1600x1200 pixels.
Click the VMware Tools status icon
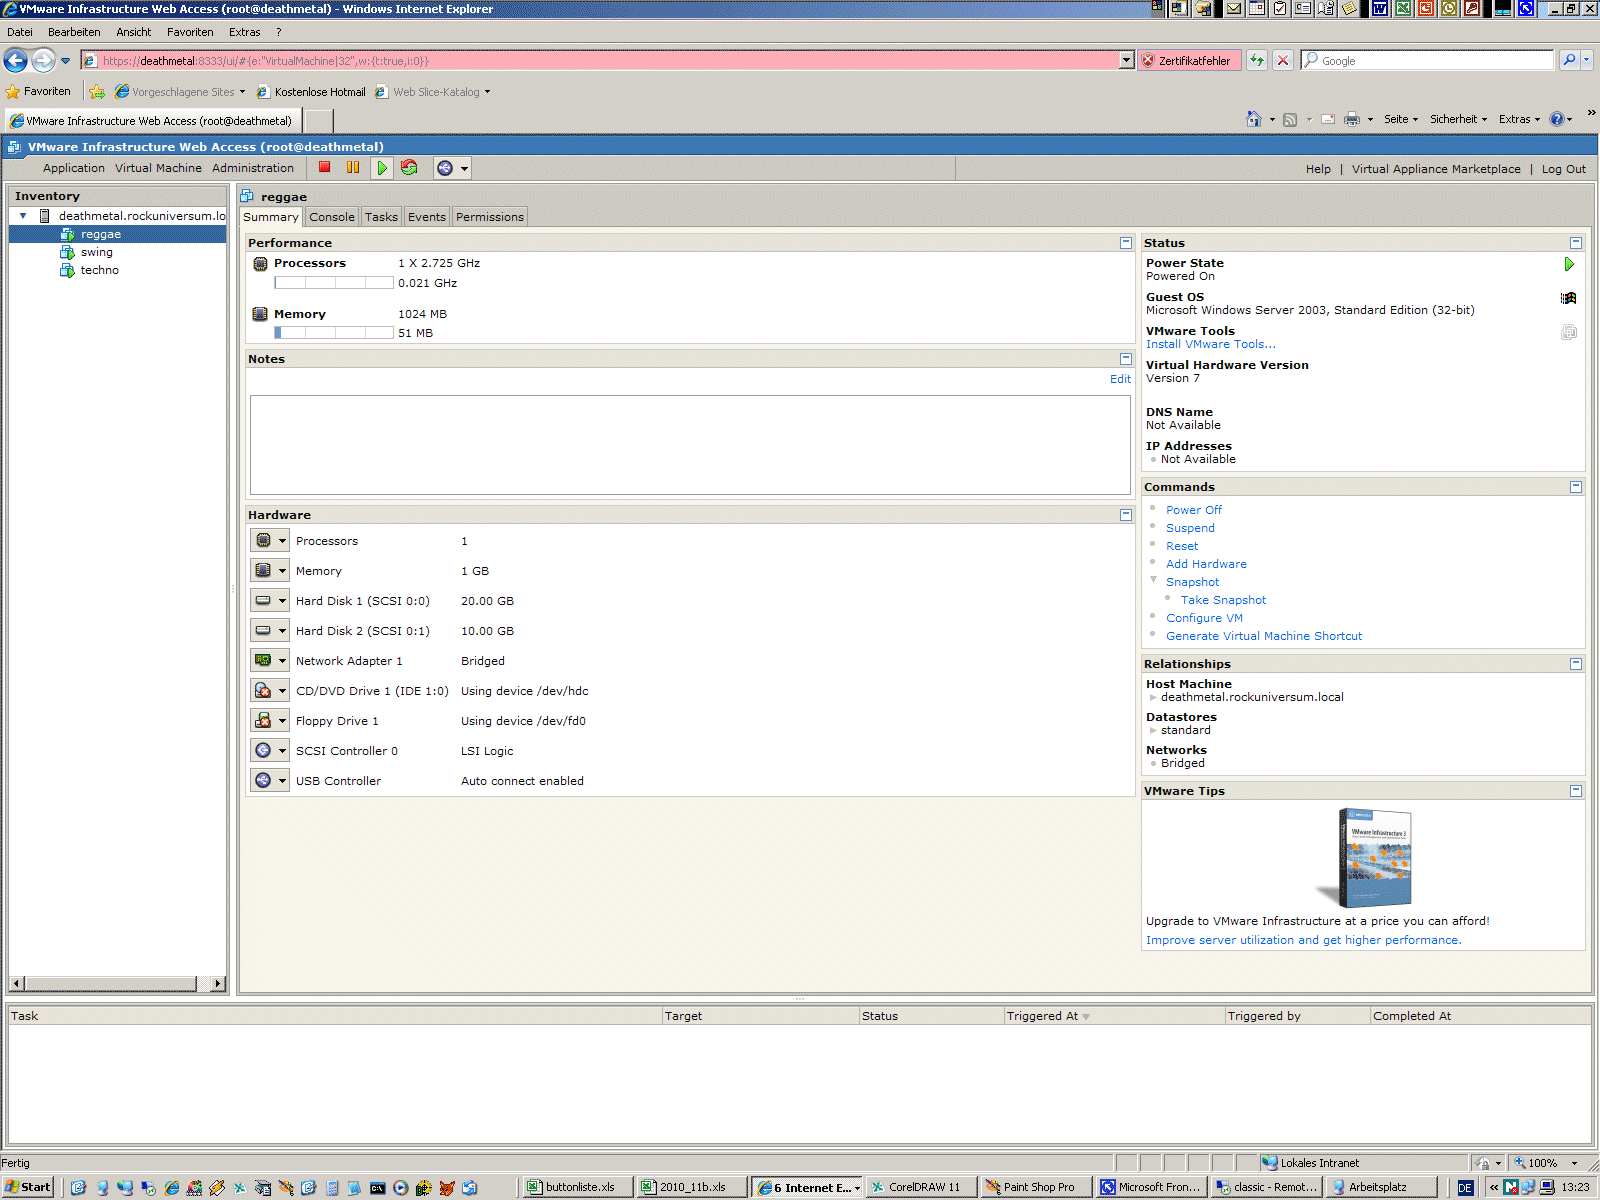coord(1569,332)
